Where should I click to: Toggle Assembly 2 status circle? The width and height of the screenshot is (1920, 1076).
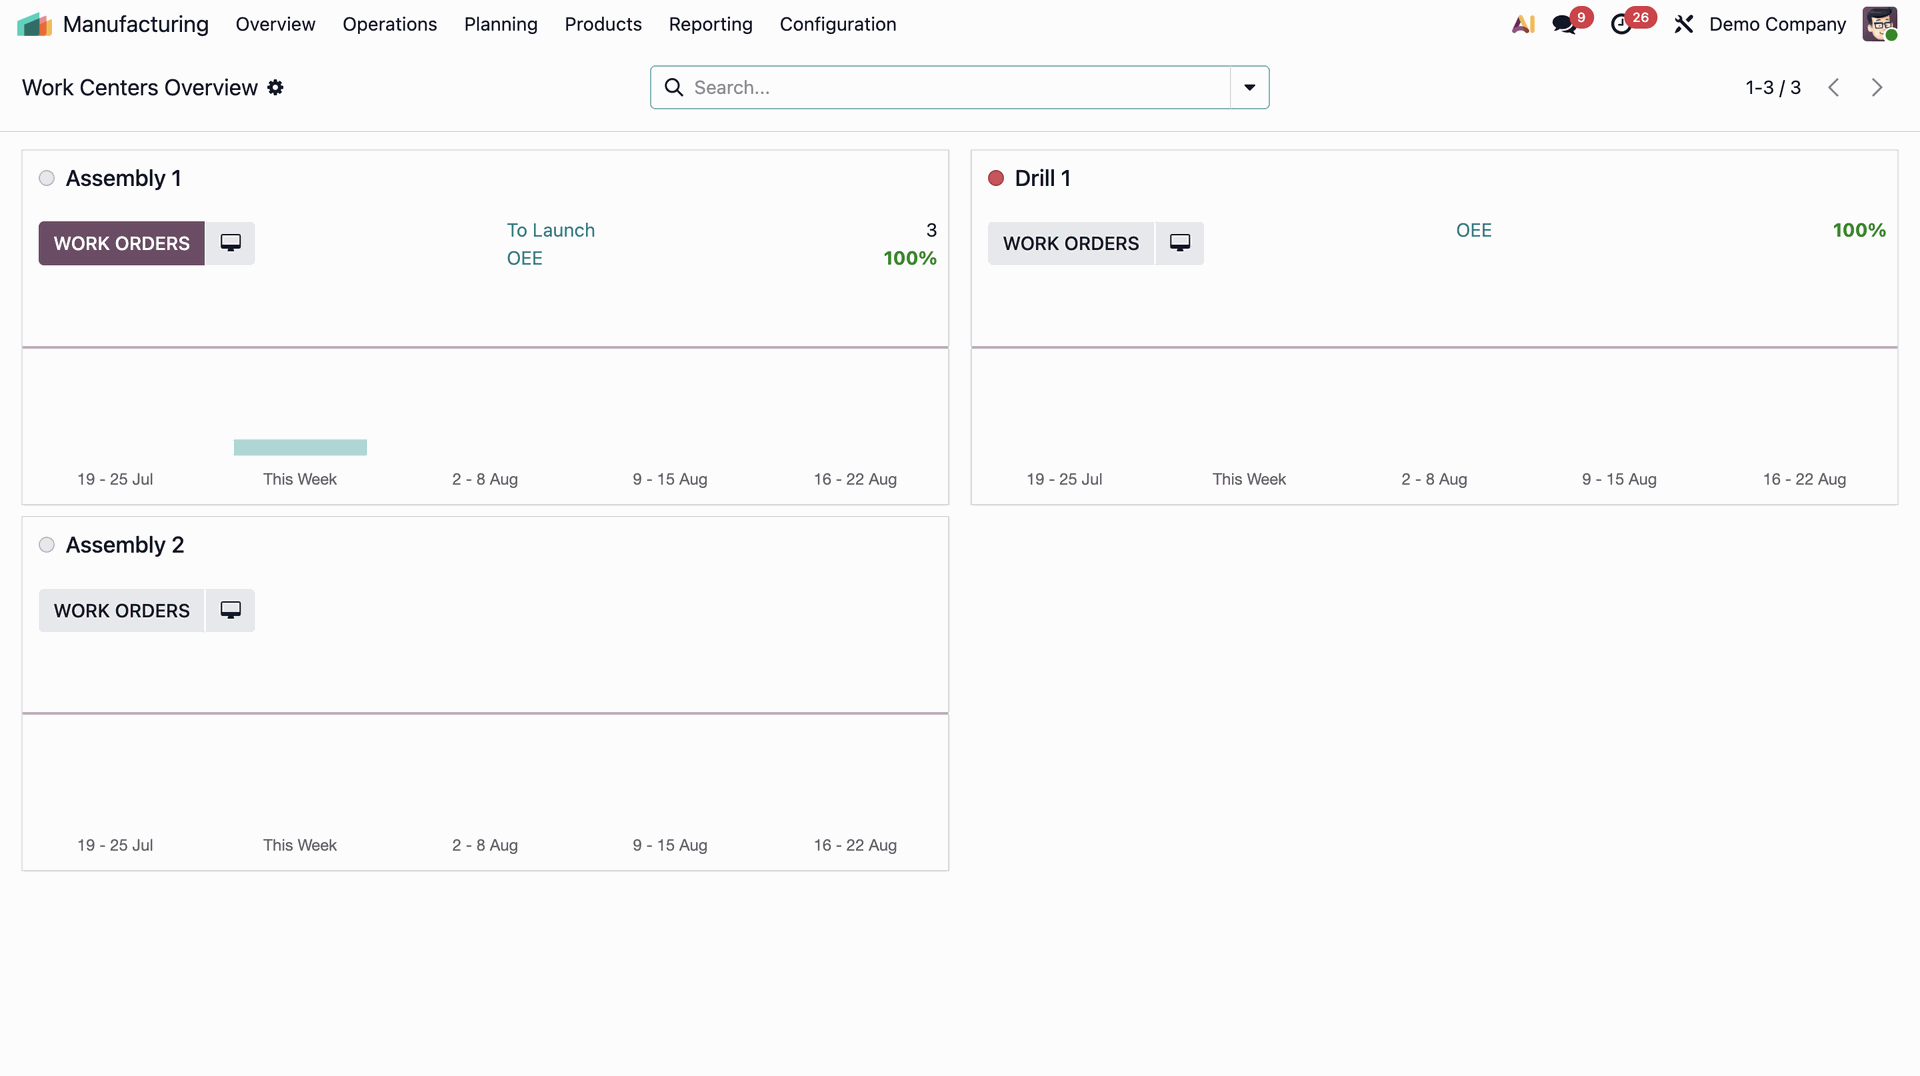click(47, 545)
